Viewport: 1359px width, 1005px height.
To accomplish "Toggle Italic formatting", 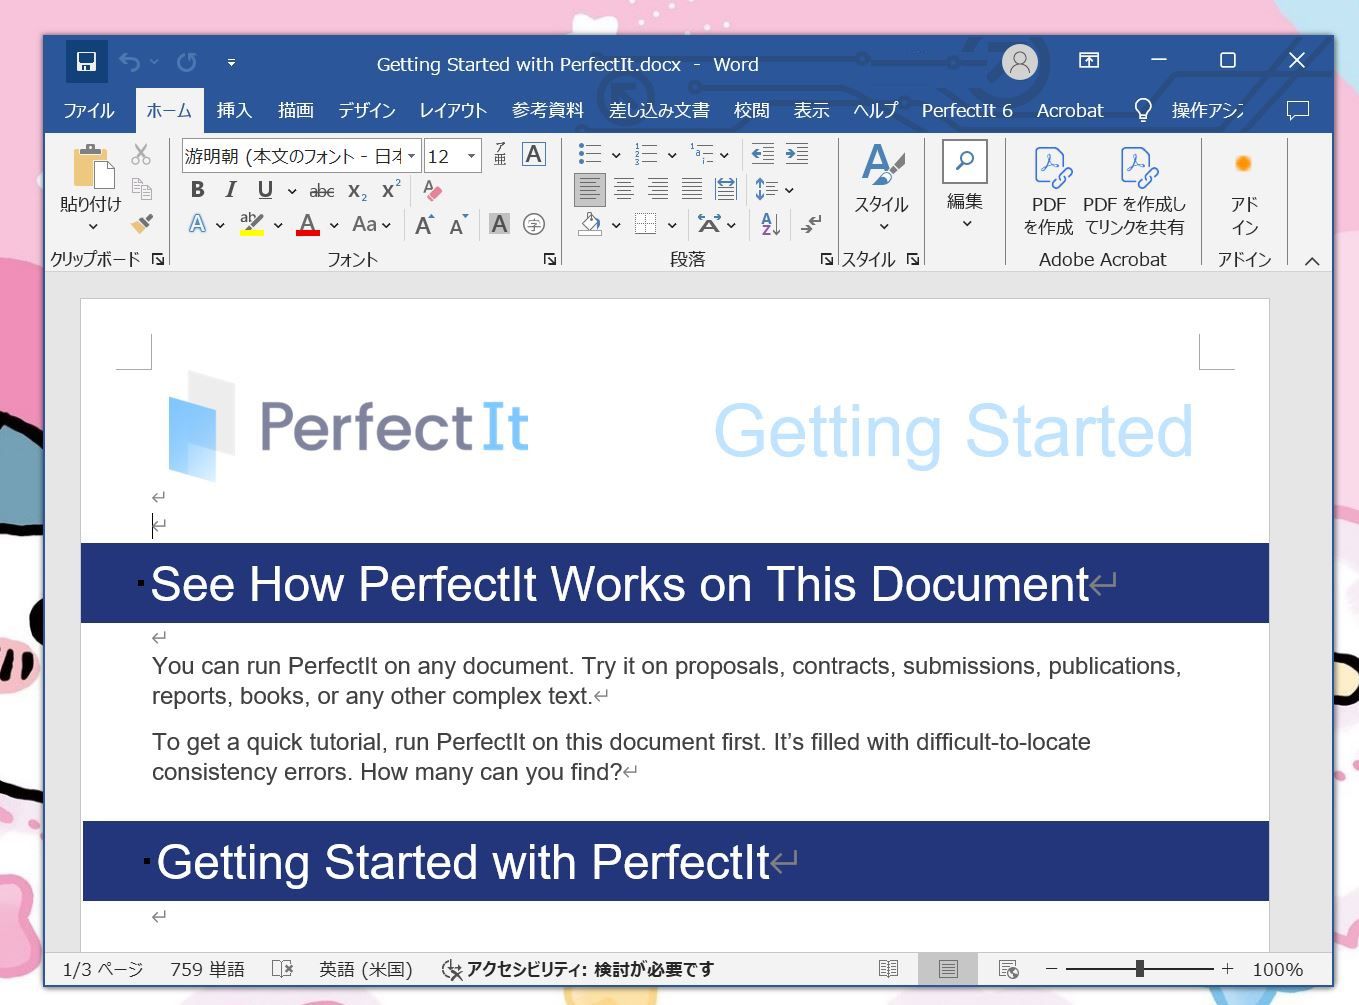I will [x=231, y=190].
